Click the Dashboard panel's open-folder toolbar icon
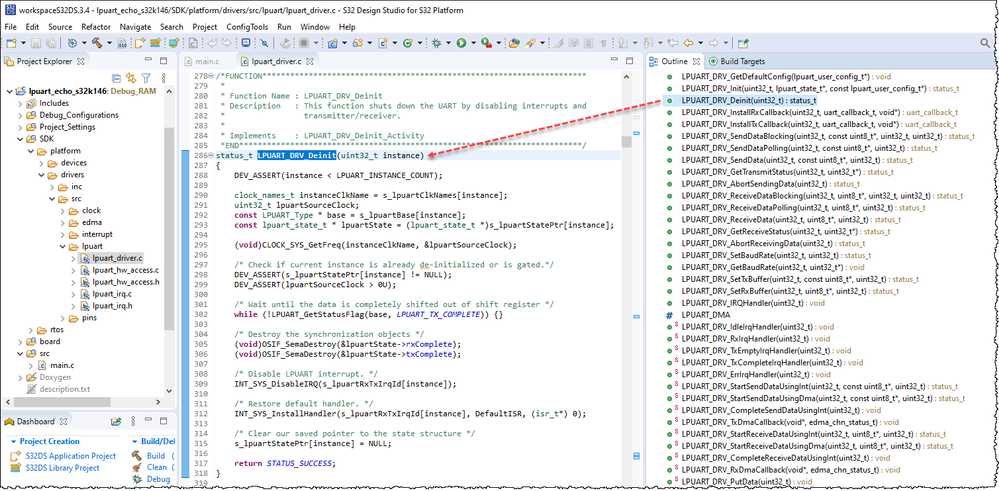The height and width of the screenshot is (491, 999). click(115, 421)
